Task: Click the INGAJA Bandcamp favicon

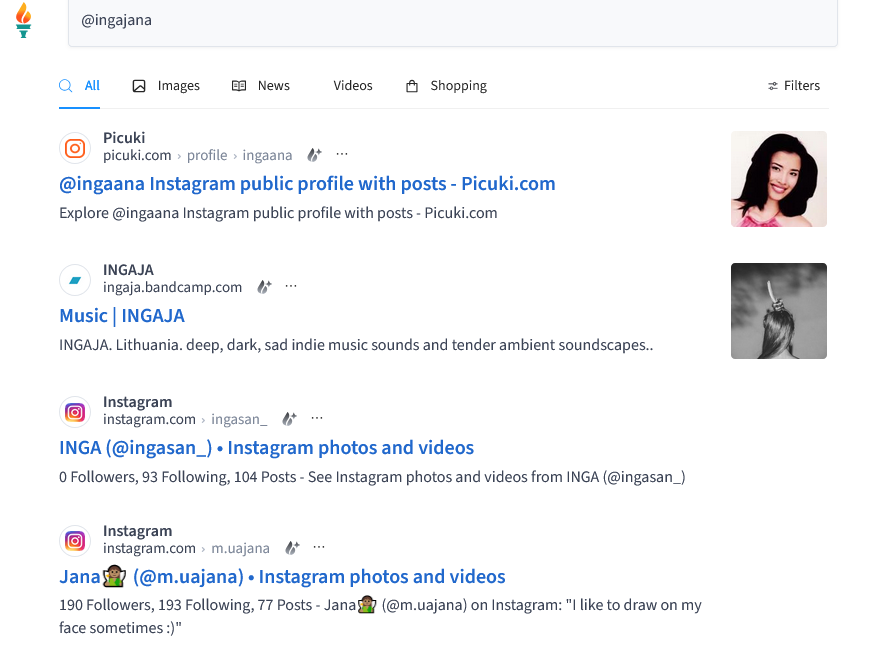Action: (x=75, y=280)
